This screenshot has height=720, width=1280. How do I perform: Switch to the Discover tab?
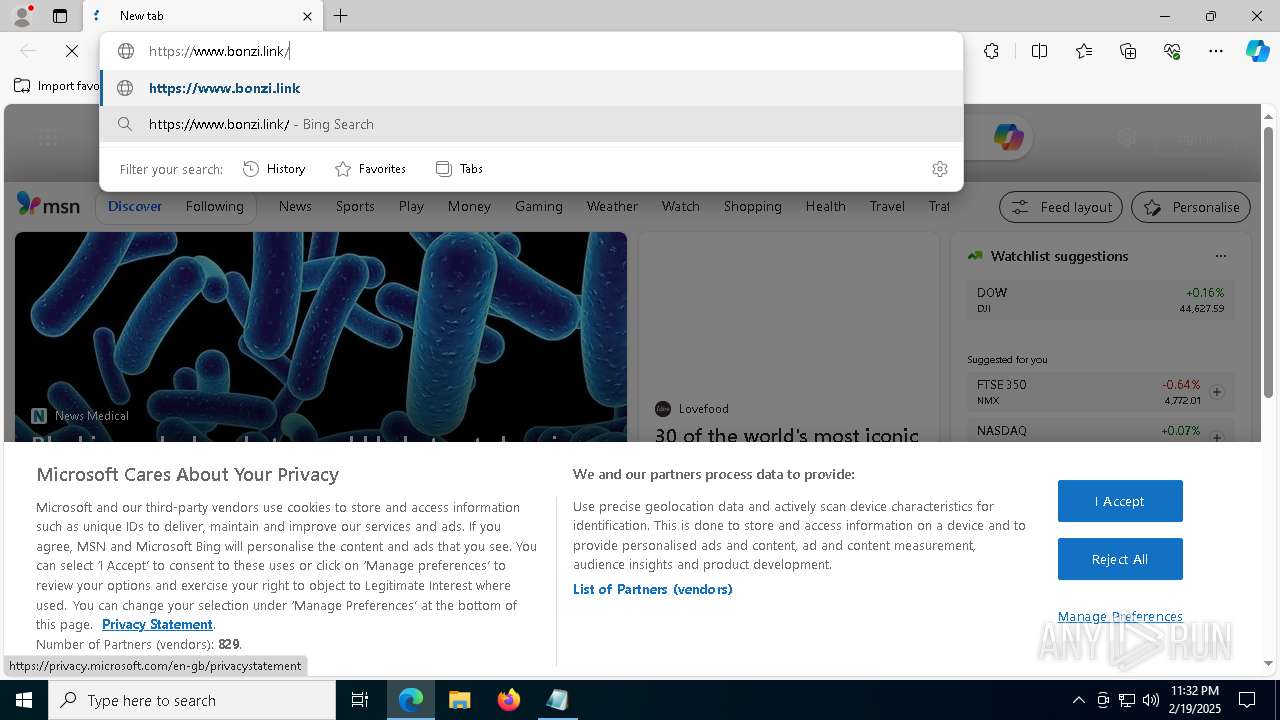point(135,206)
